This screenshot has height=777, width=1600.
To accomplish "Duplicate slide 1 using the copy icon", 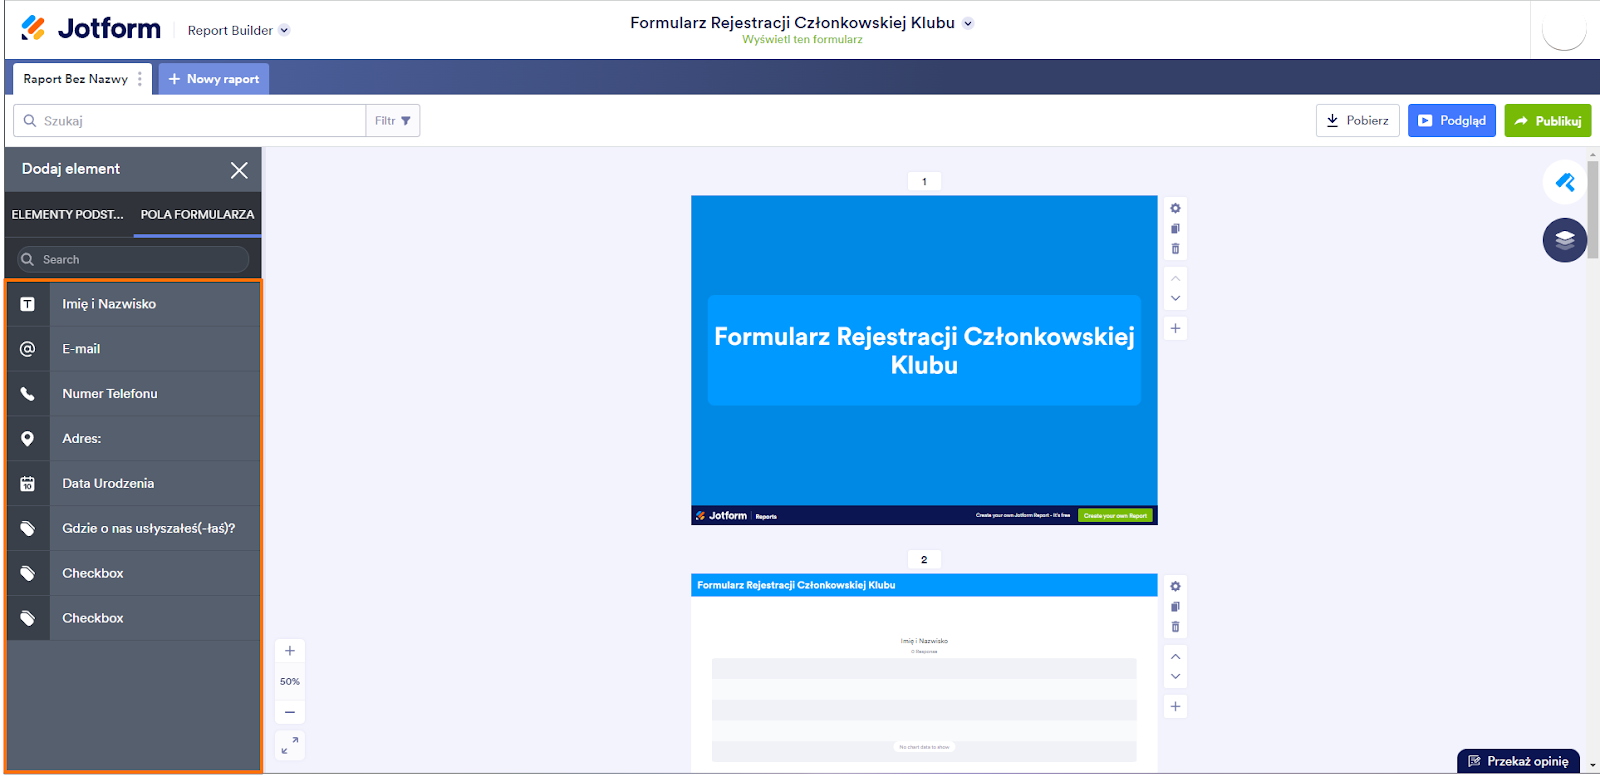I will pos(1175,229).
